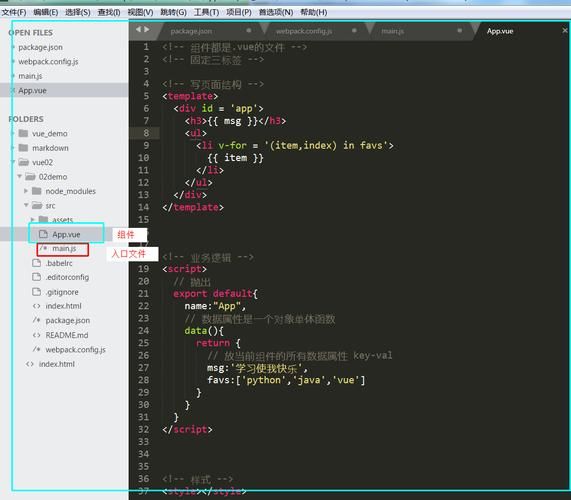The image size is (571, 500).
Task: Collapse the 02demo folder arrow
Action: point(20,177)
